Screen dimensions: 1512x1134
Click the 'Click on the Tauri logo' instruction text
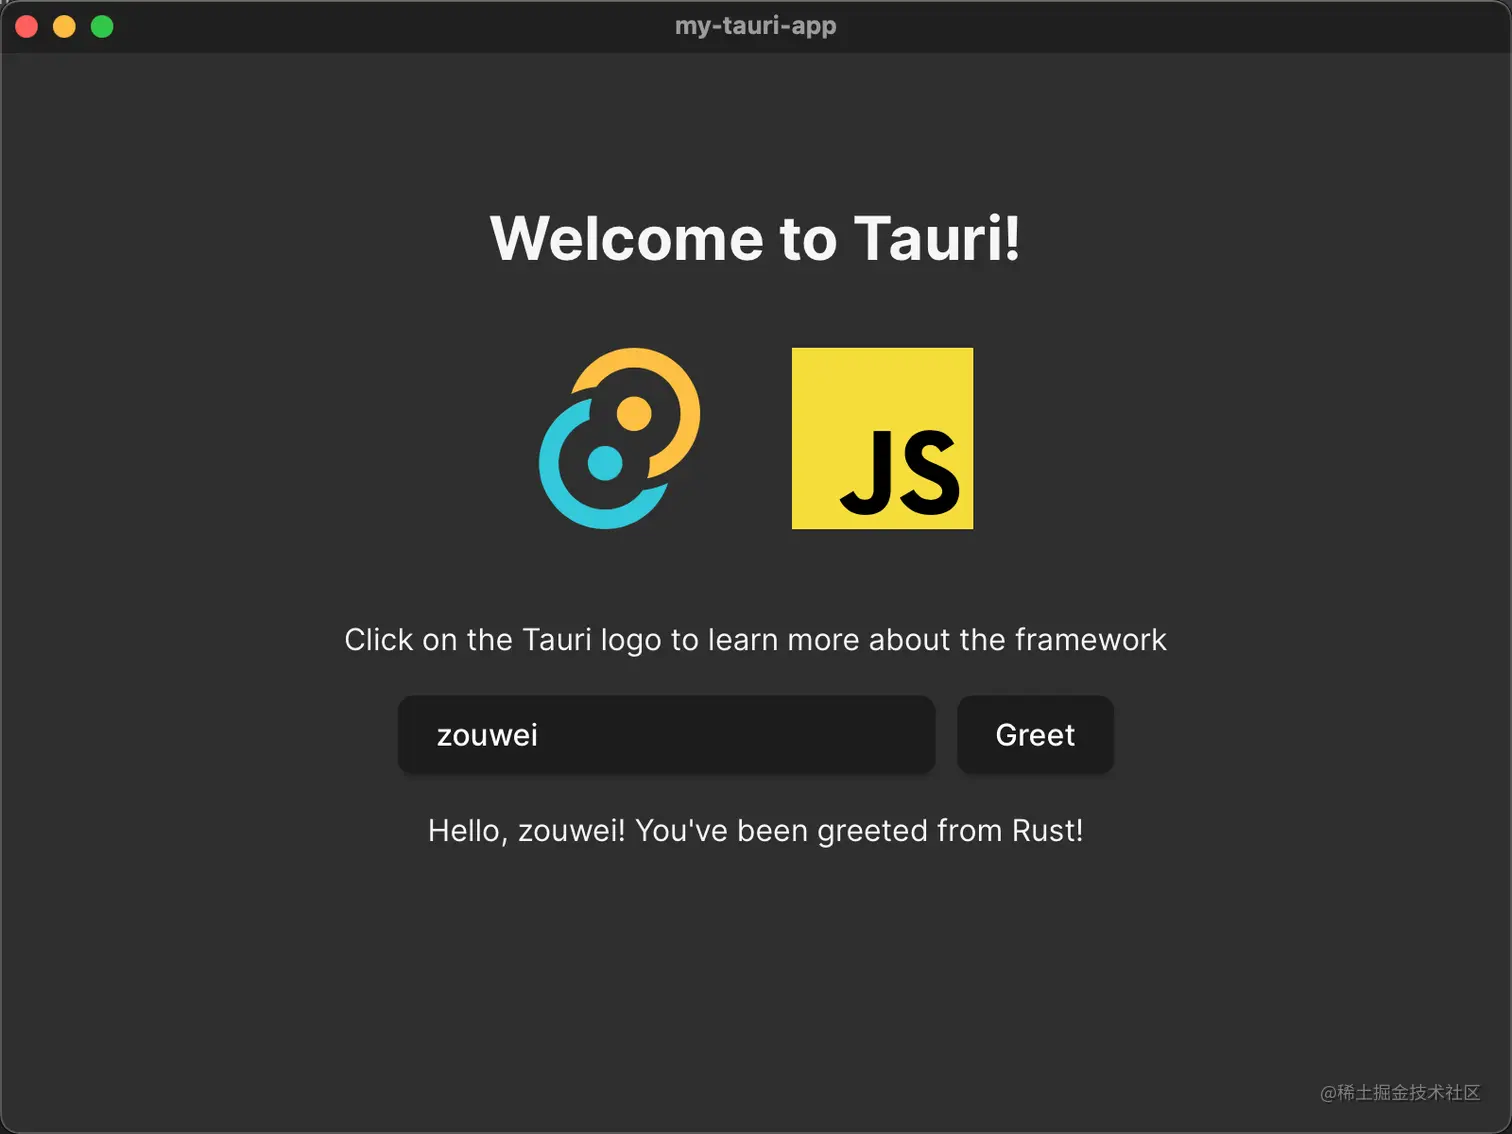click(755, 640)
